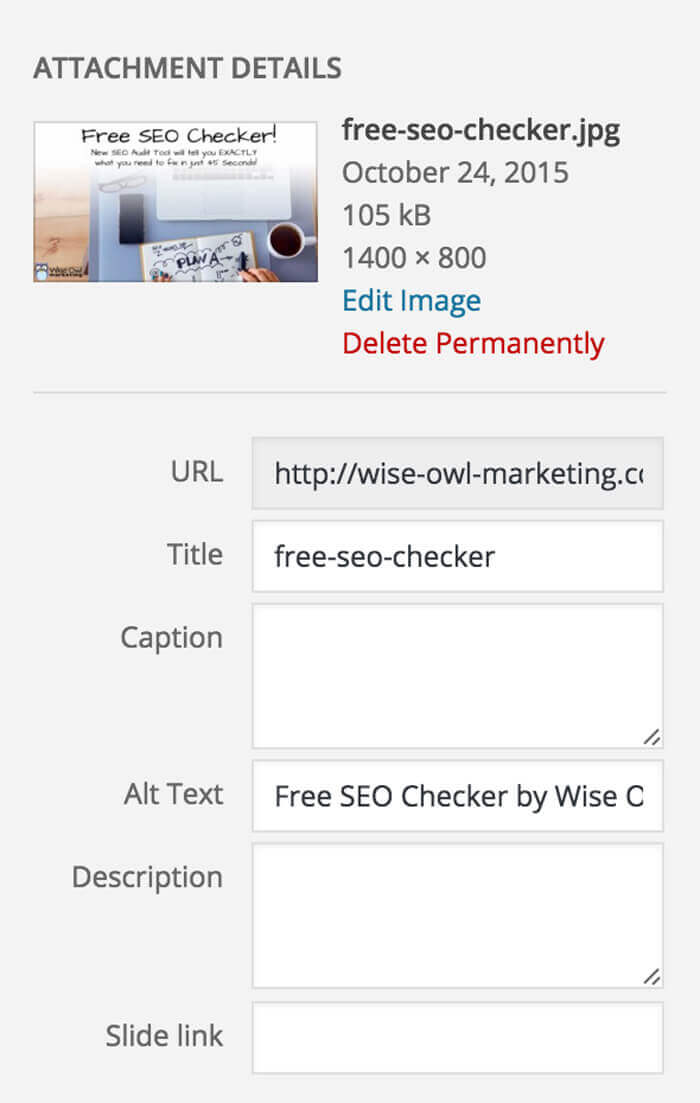Click the Alt Text input field
700x1103 pixels.
coord(457,796)
